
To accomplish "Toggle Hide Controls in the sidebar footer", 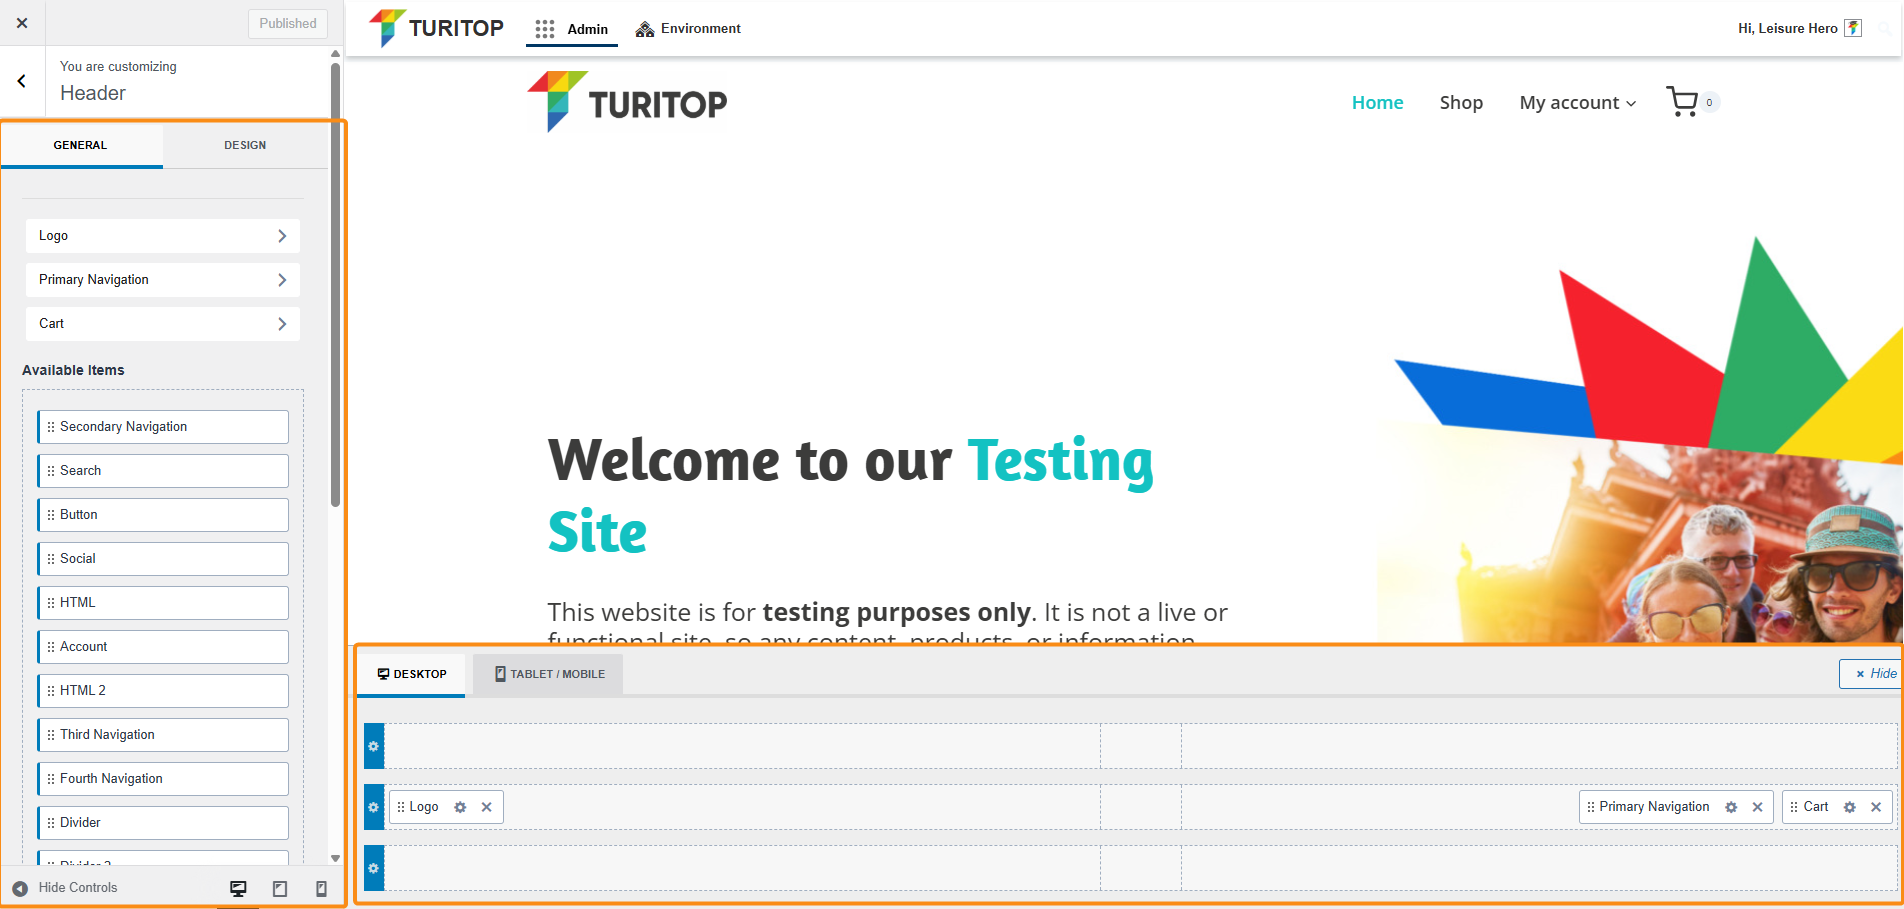I will click(65, 888).
